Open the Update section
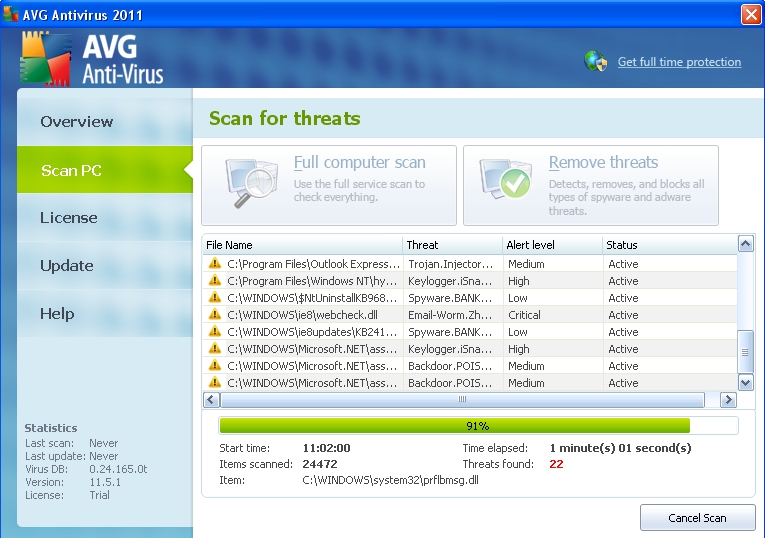This screenshot has width=765, height=538. [105, 265]
